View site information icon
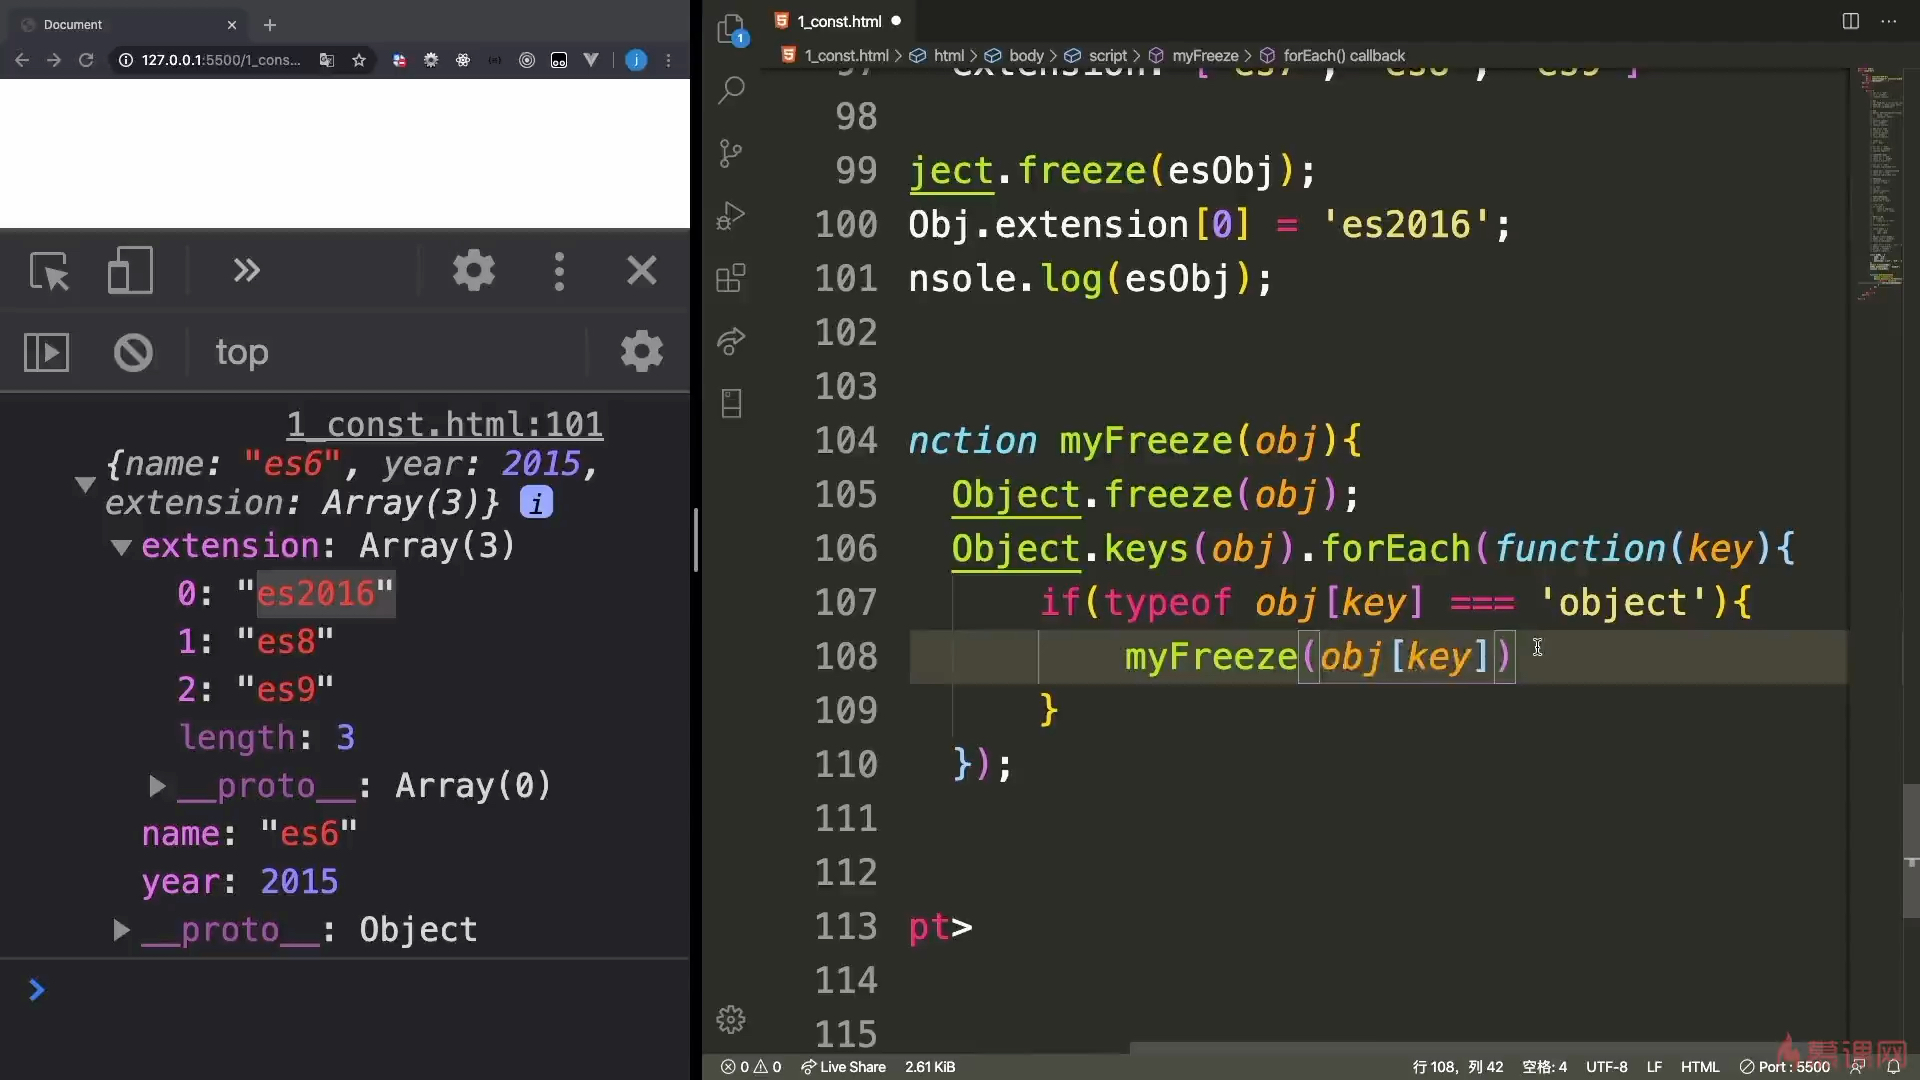1920x1080 pixels. pyautogui.click(x=126, y=60)
